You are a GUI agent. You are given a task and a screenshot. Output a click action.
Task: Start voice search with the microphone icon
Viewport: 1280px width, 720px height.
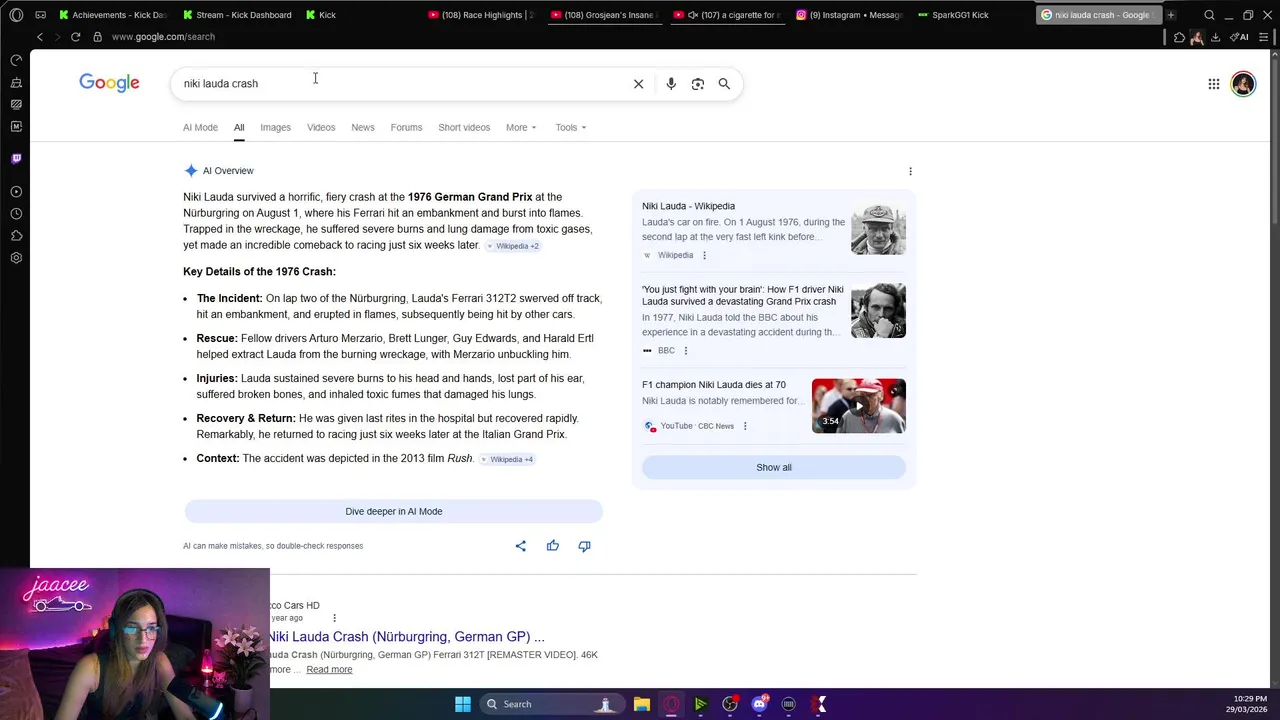coord(671,84)
